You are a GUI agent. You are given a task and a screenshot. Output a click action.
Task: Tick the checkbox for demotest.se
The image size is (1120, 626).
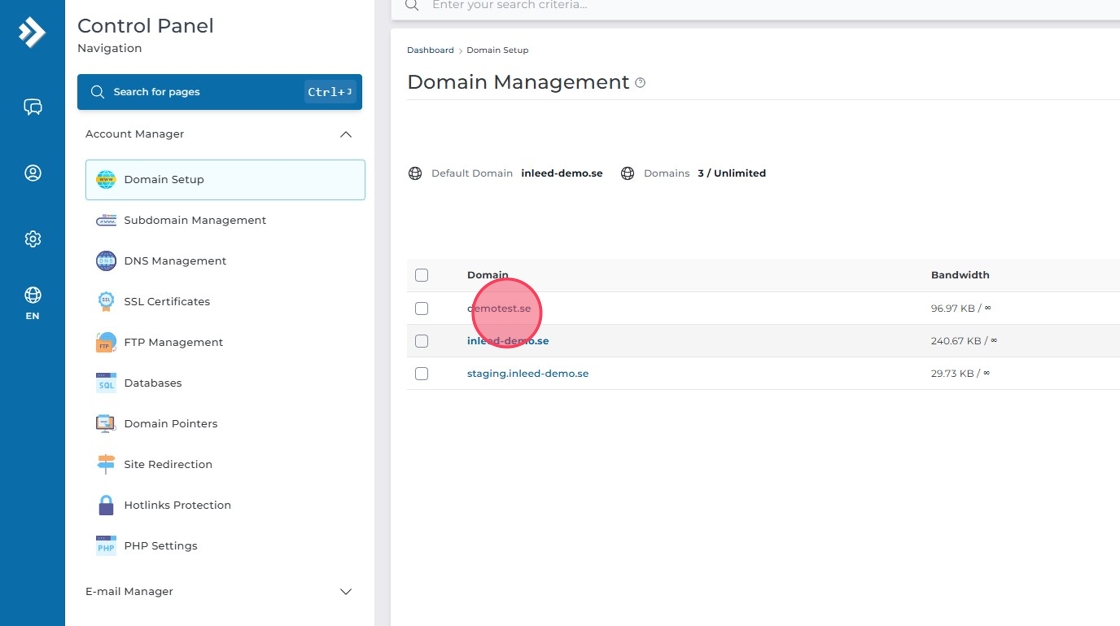(421, 308)
